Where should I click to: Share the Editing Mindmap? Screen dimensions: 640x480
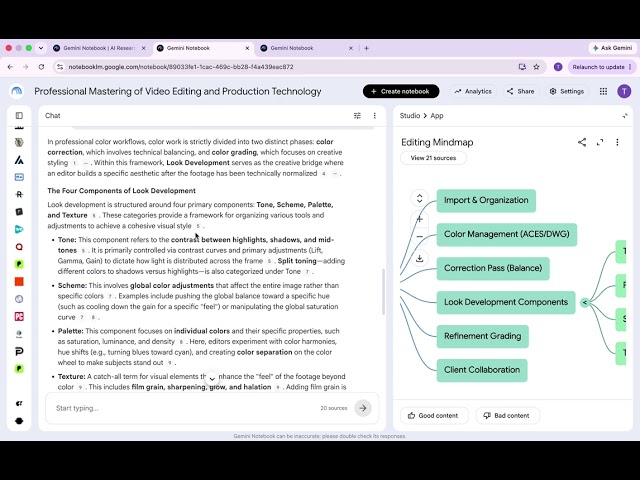pos(582,142)
